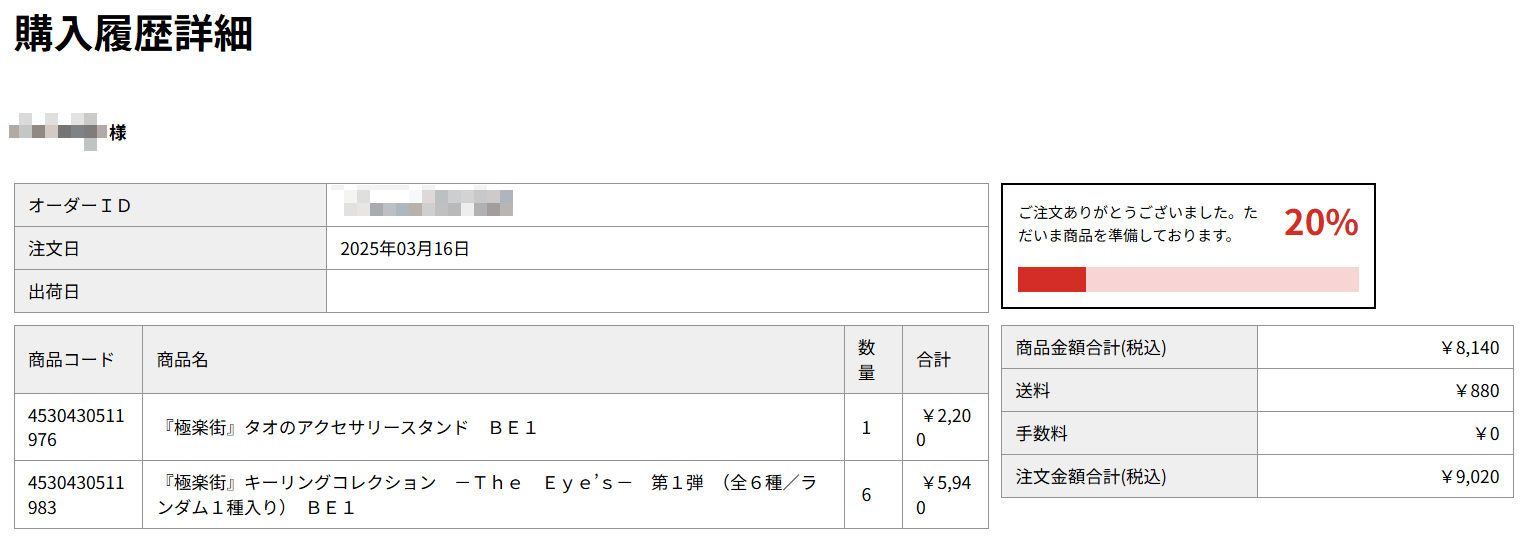
Task: Click the 20% progress percentage text
Action: coord(1321,223)
